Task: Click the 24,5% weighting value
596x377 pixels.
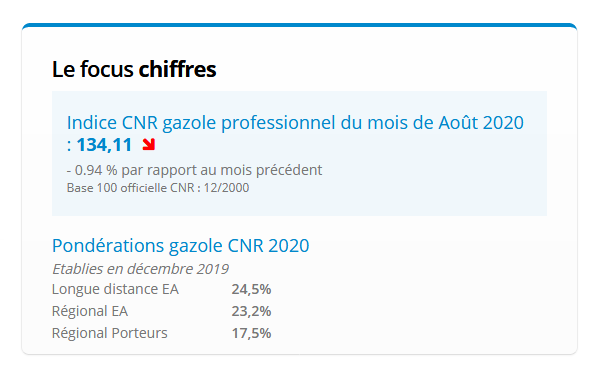Action: (x=251, y=290)
